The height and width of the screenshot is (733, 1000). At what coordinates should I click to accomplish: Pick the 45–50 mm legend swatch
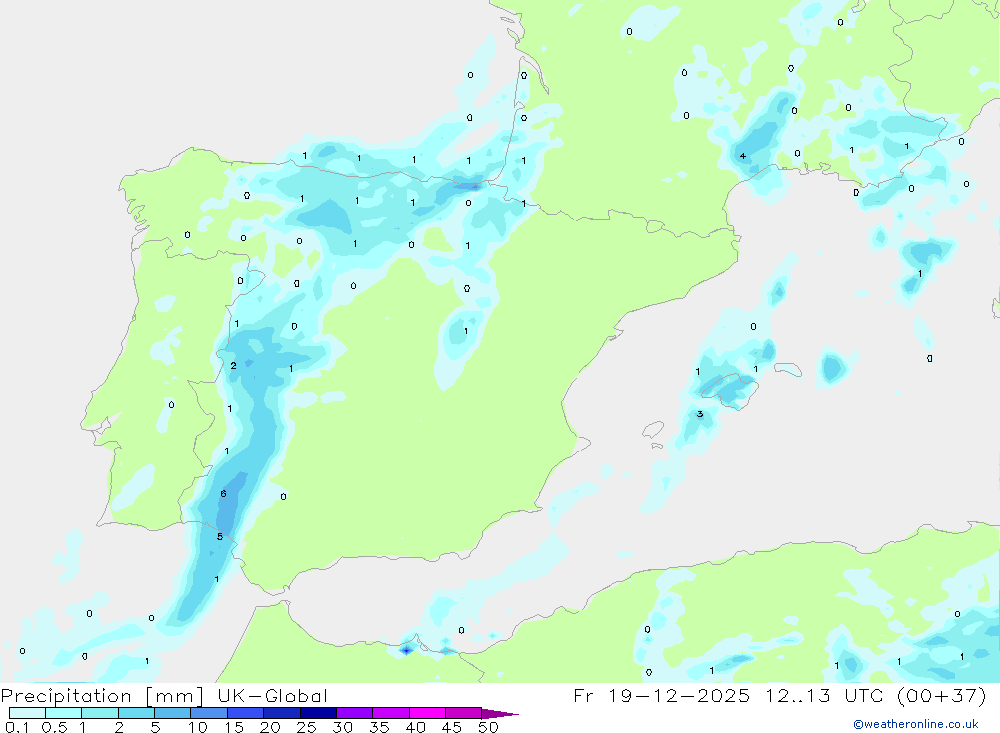tap(463, 713)
